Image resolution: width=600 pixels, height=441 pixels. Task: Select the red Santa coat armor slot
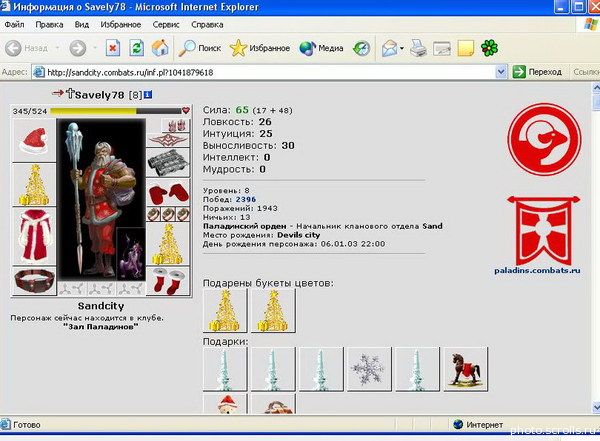[34, 236]
